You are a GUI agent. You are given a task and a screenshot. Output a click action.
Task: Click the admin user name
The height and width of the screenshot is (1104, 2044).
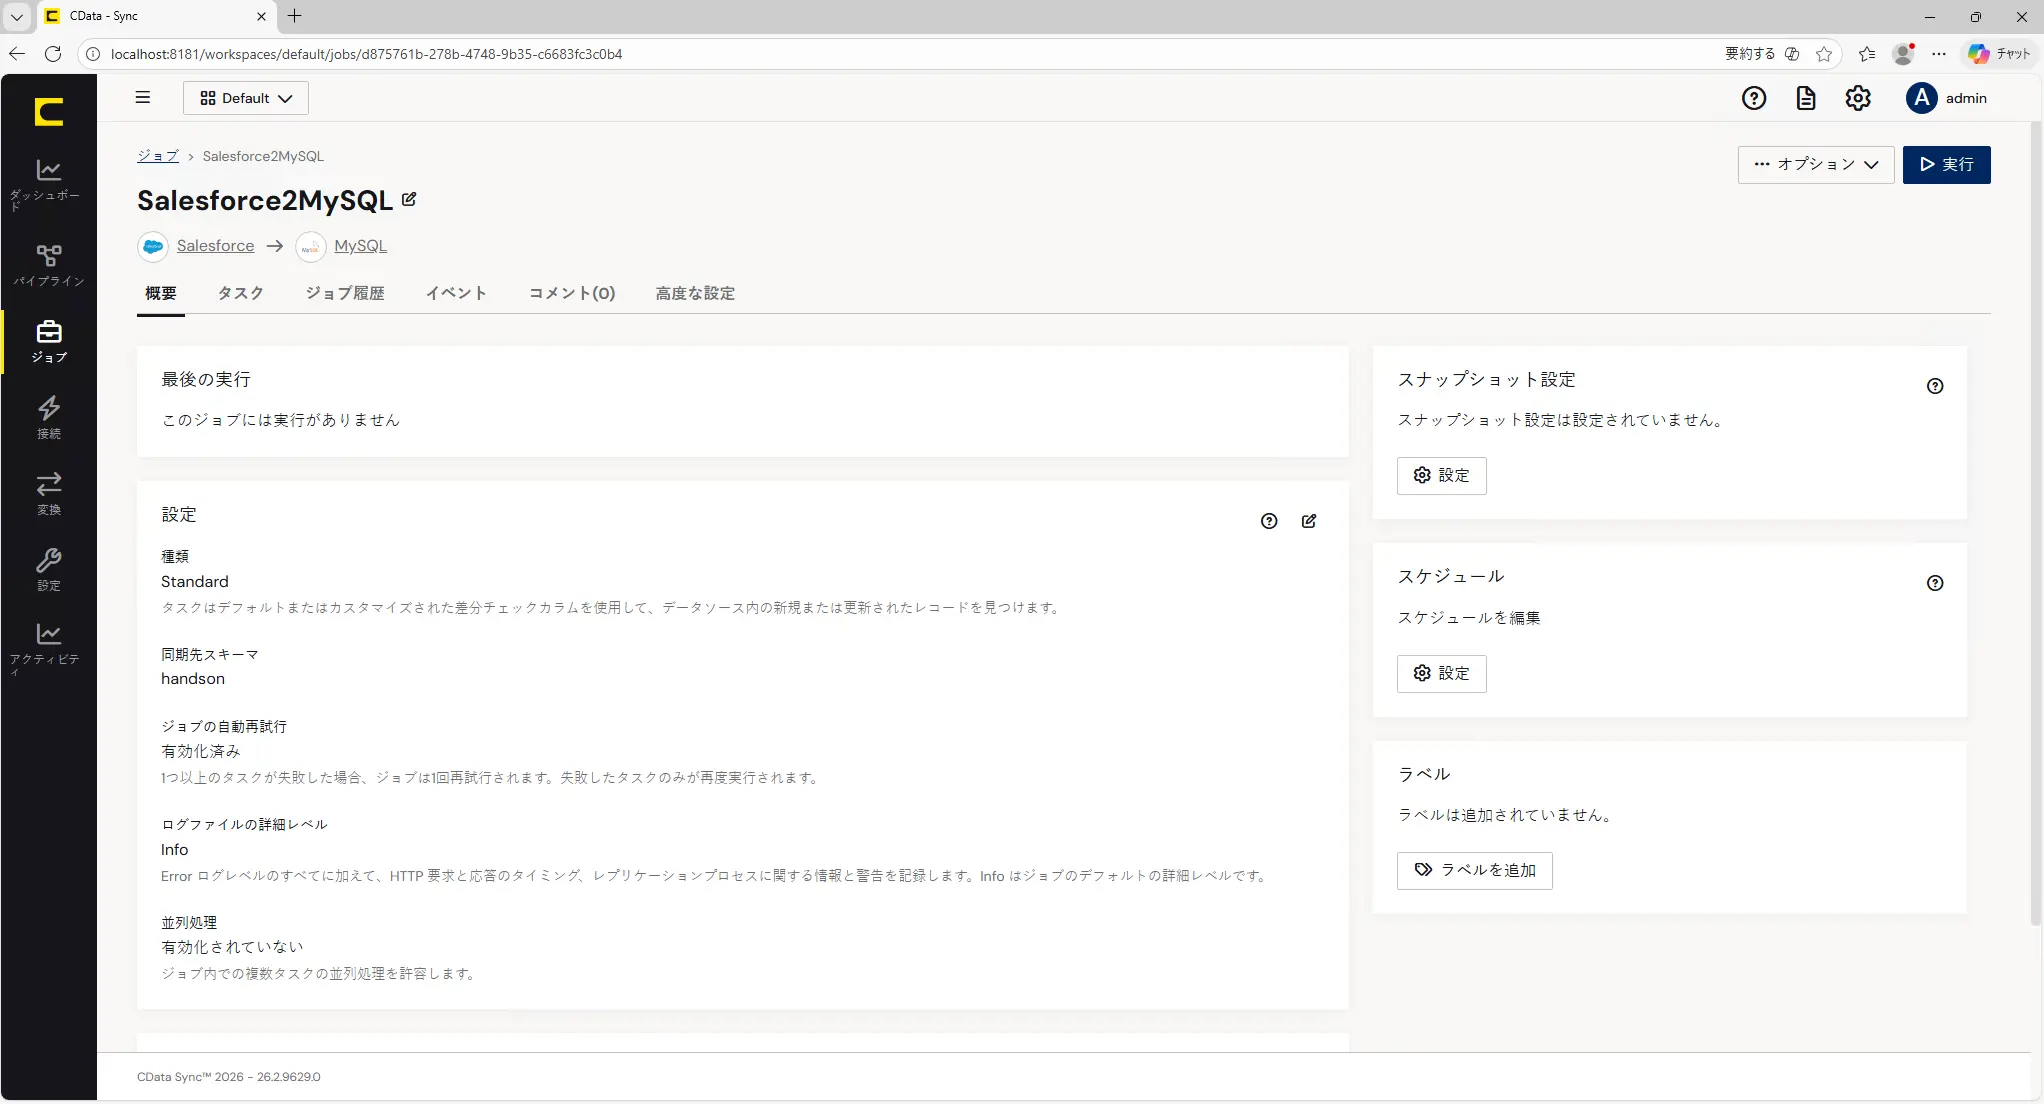[1966, 98]
